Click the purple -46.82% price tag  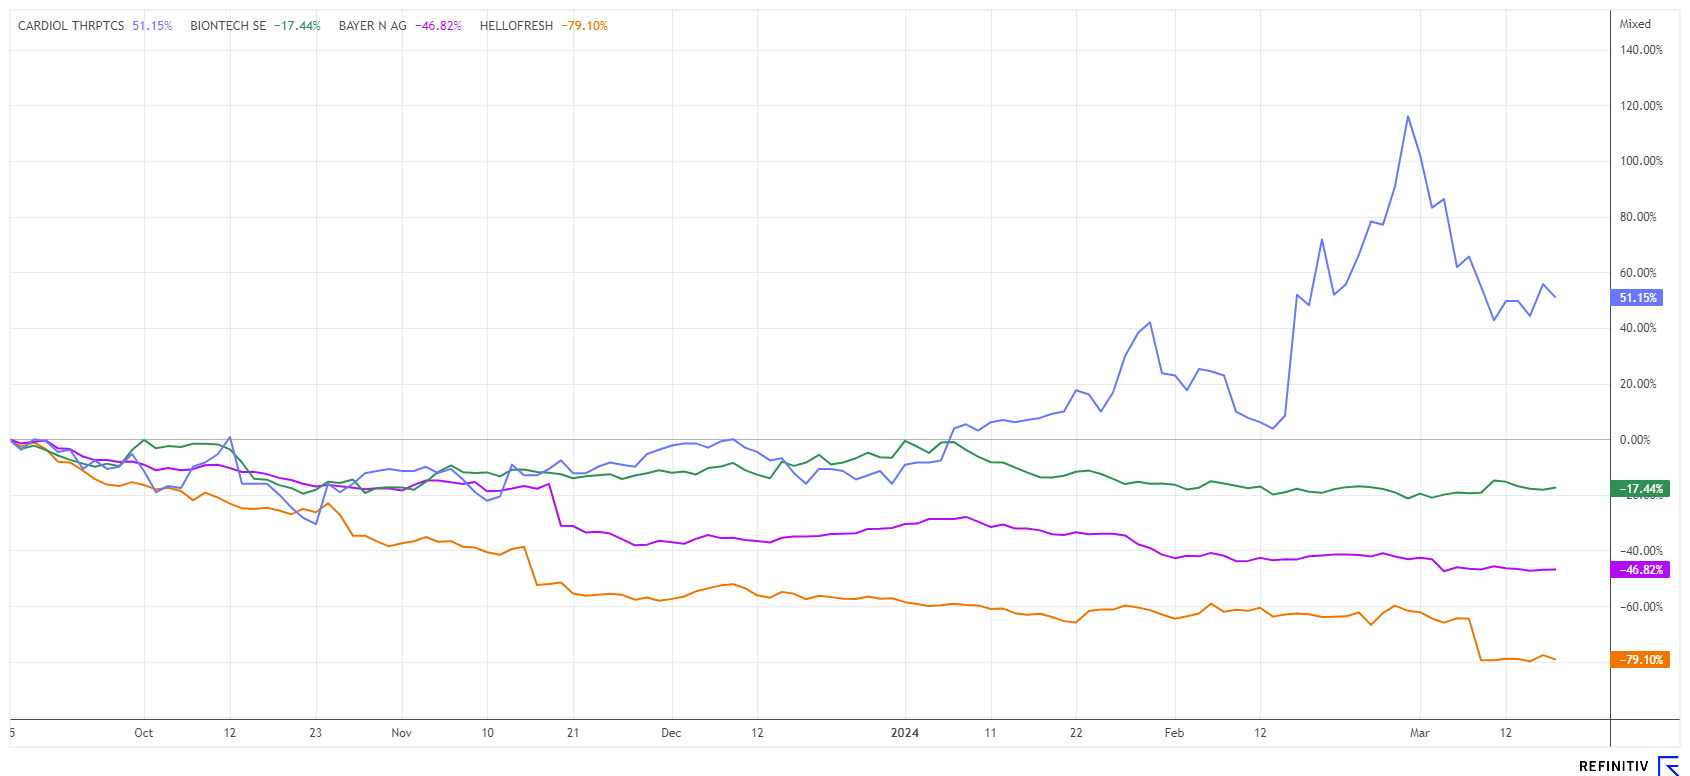pos(1640,570)
